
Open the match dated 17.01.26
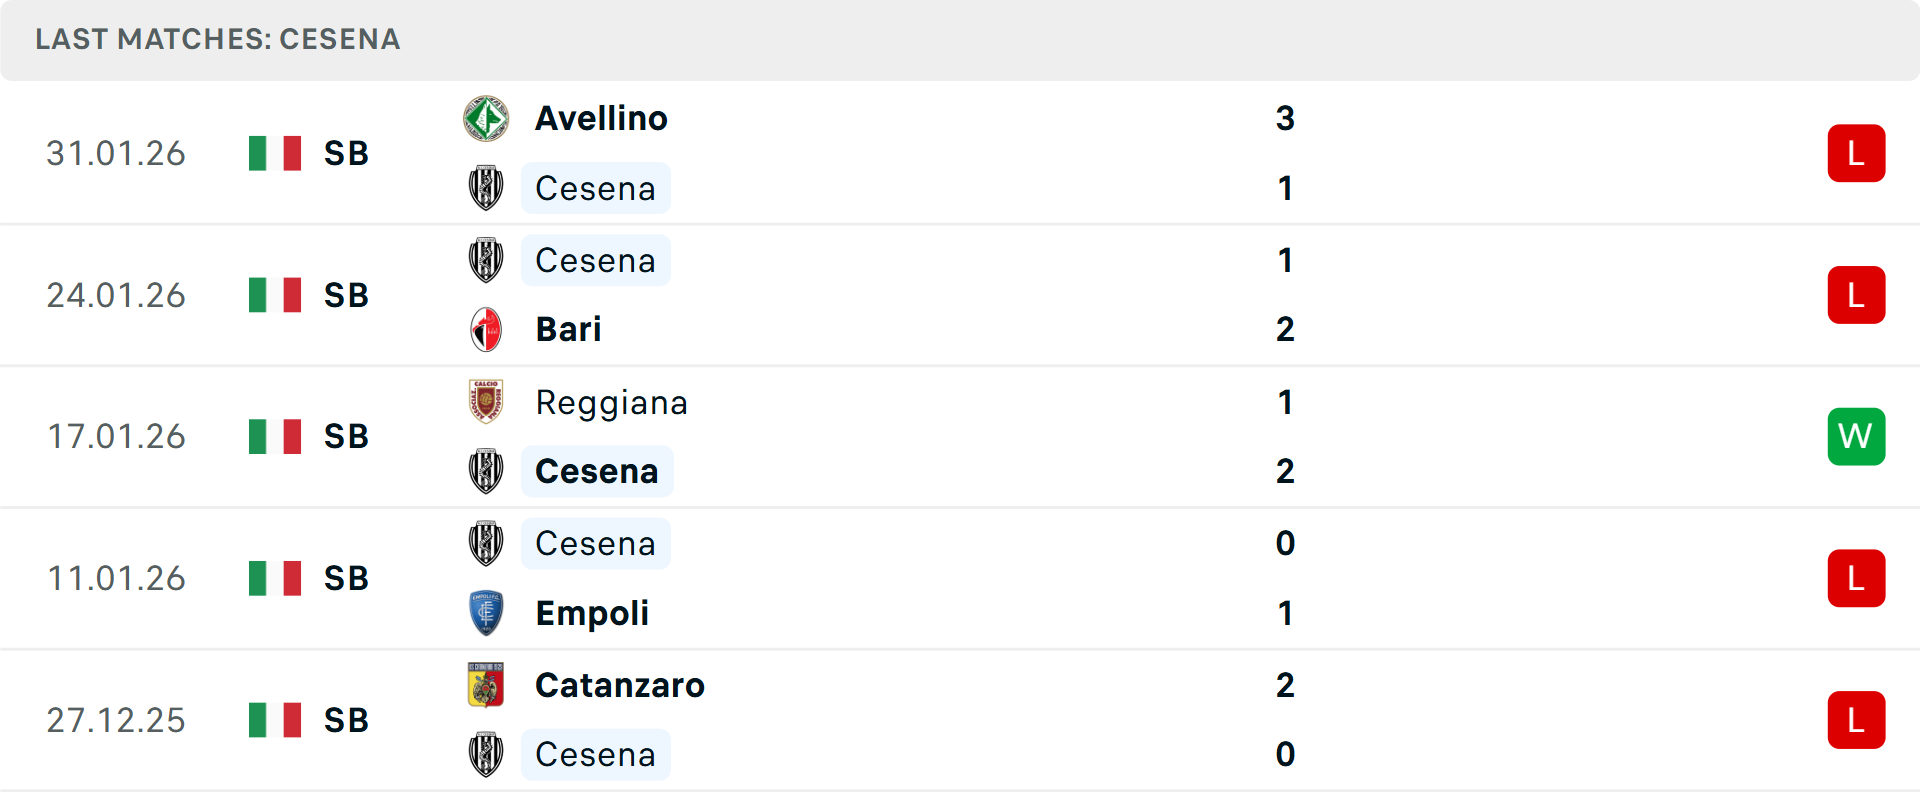116,436
